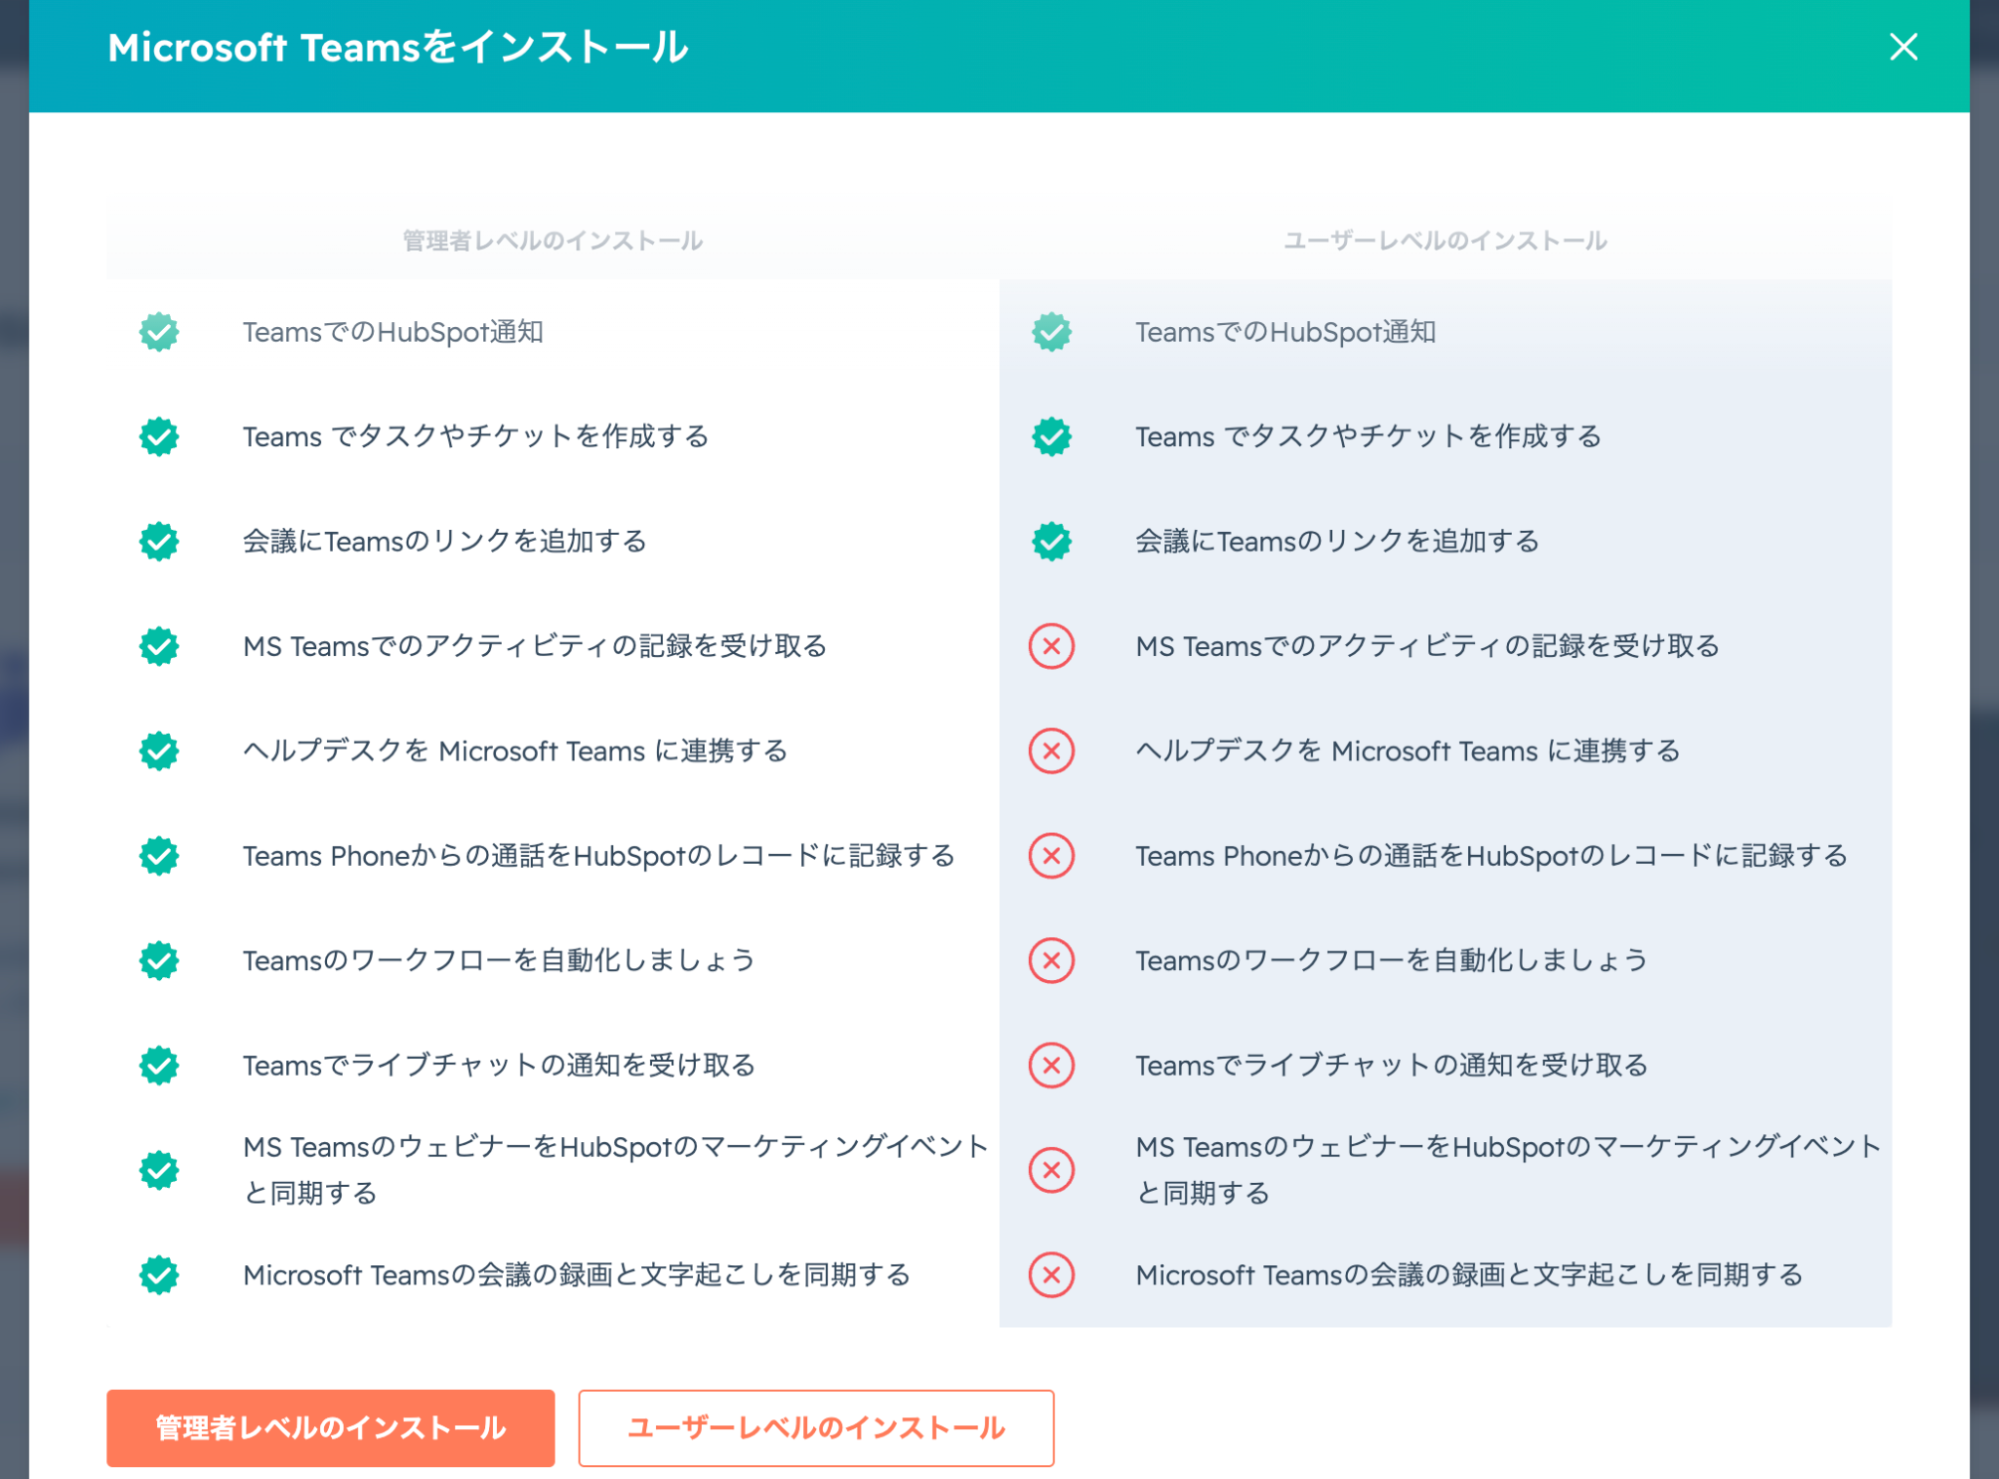Viewport: 1999px width, 1479px height.
Task: Click admin column checkmark for TeamsでのHubSpot通知
Action: [159, 332]
